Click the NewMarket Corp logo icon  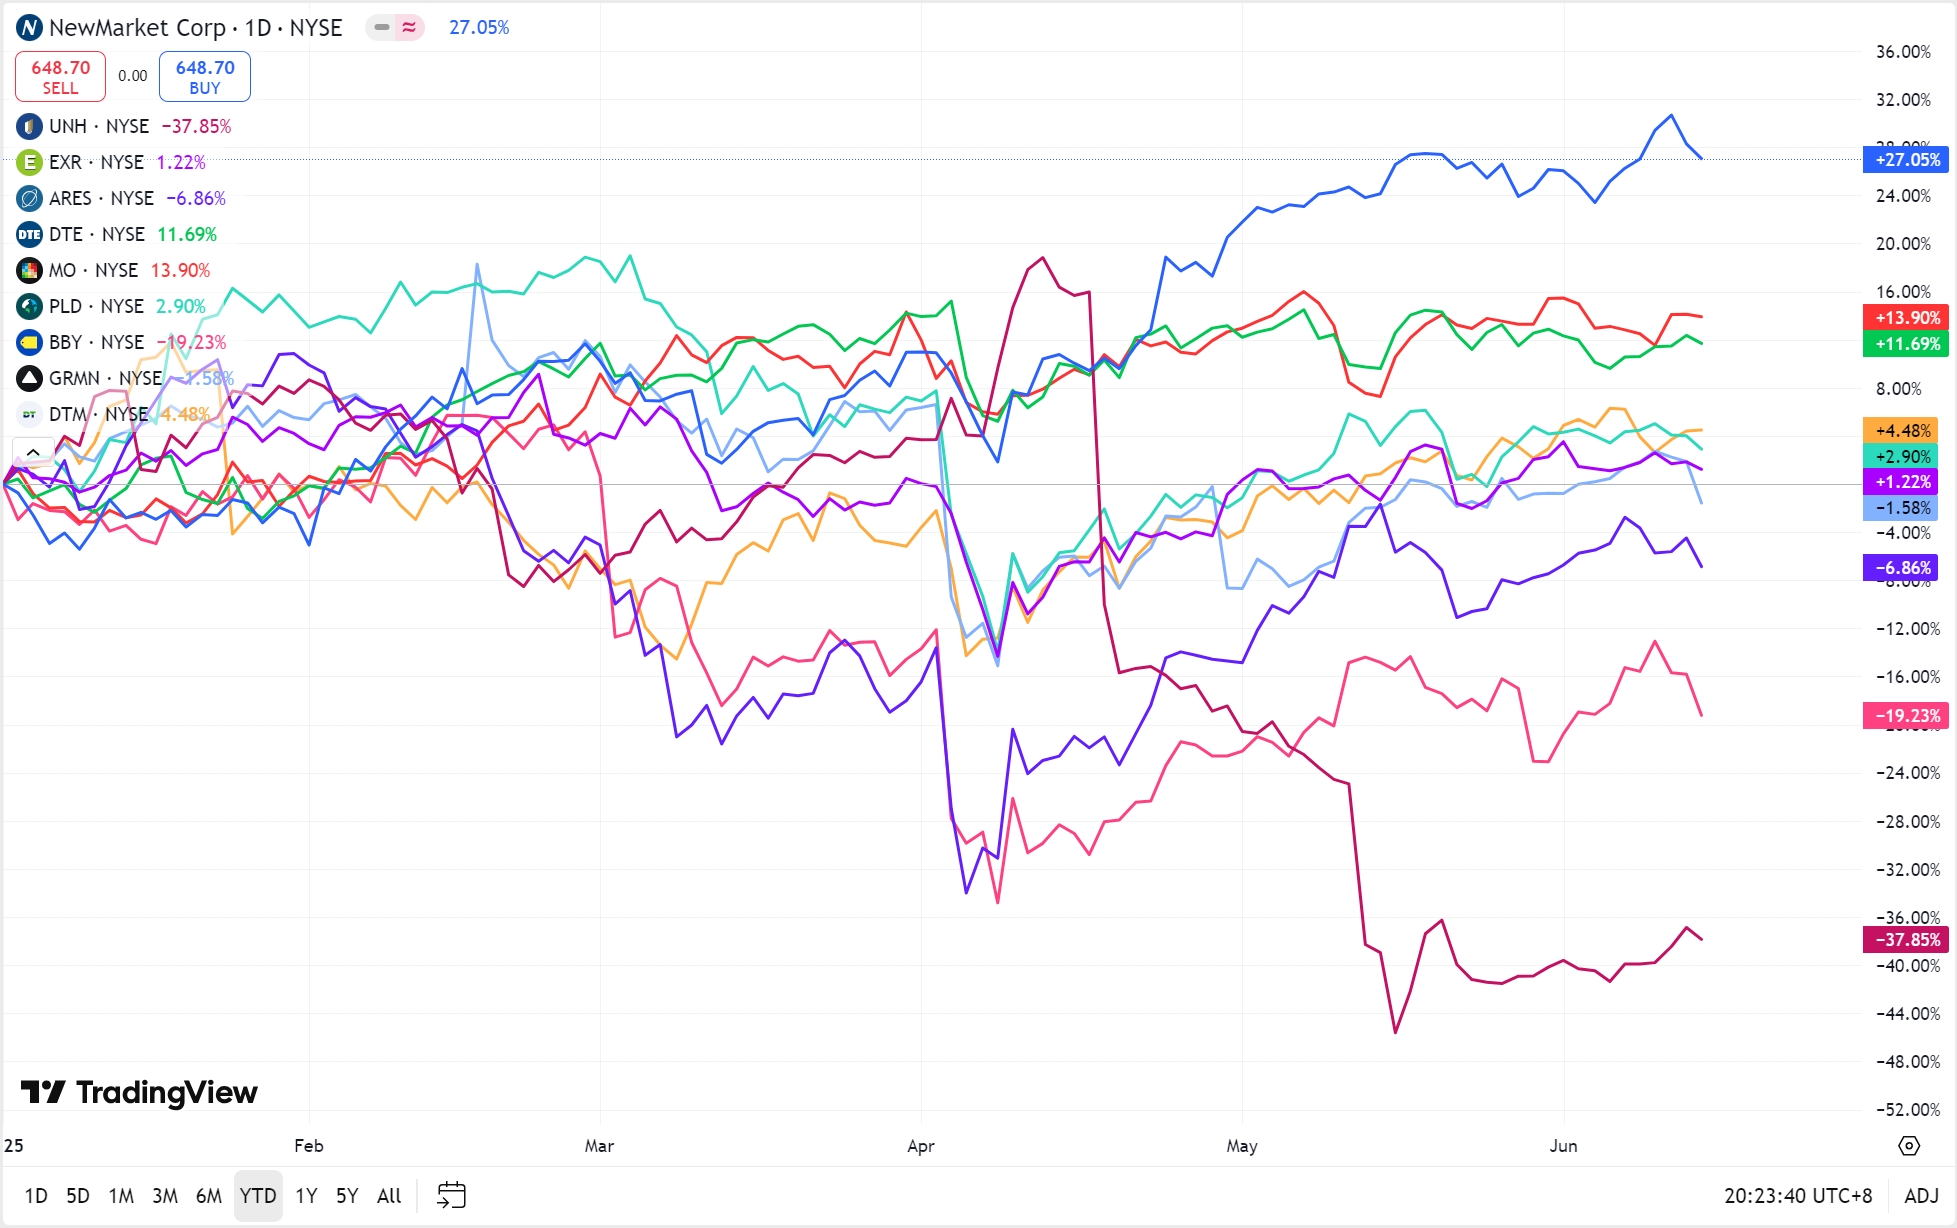(x=29, y=28)
